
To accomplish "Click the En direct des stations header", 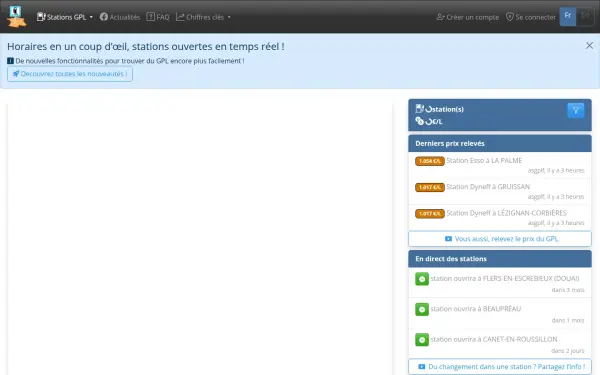I will 500,259.
